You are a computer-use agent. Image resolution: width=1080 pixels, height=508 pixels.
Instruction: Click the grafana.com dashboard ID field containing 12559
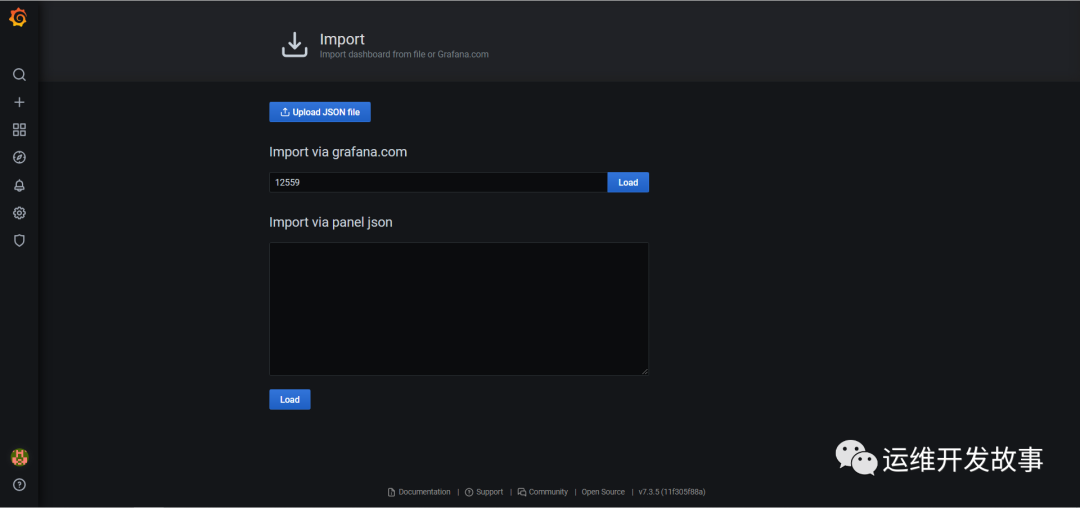(438, 182)
